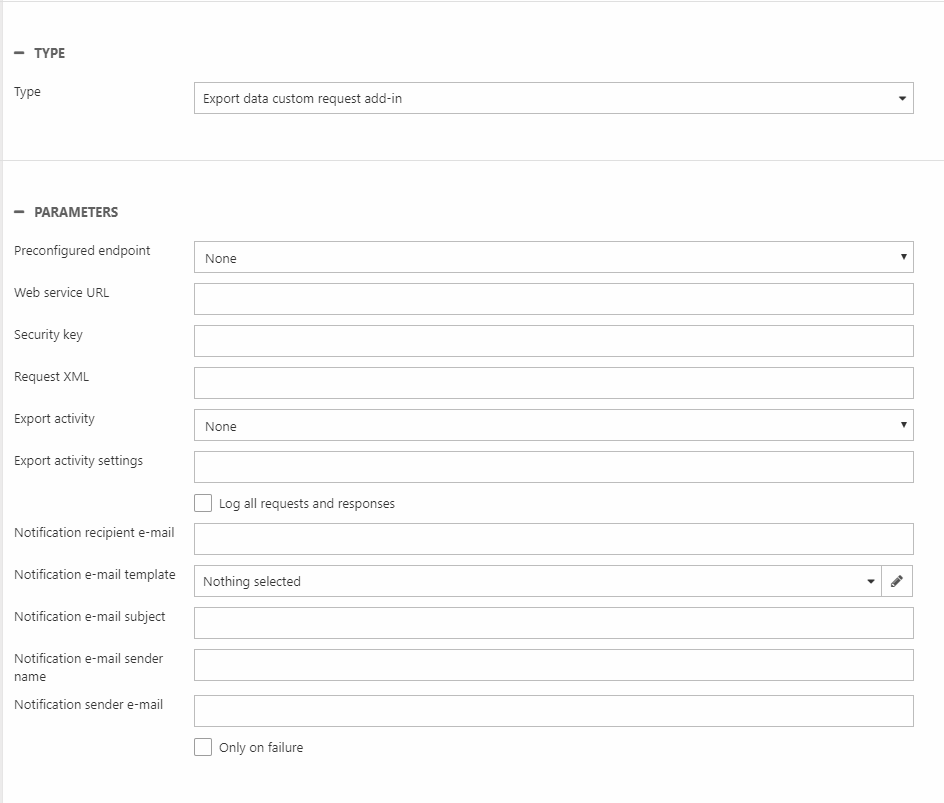Image resolution: width=944 pixels, height=803 pixels.
Task: Click the Export activity settings field
Action: [553, 467]
